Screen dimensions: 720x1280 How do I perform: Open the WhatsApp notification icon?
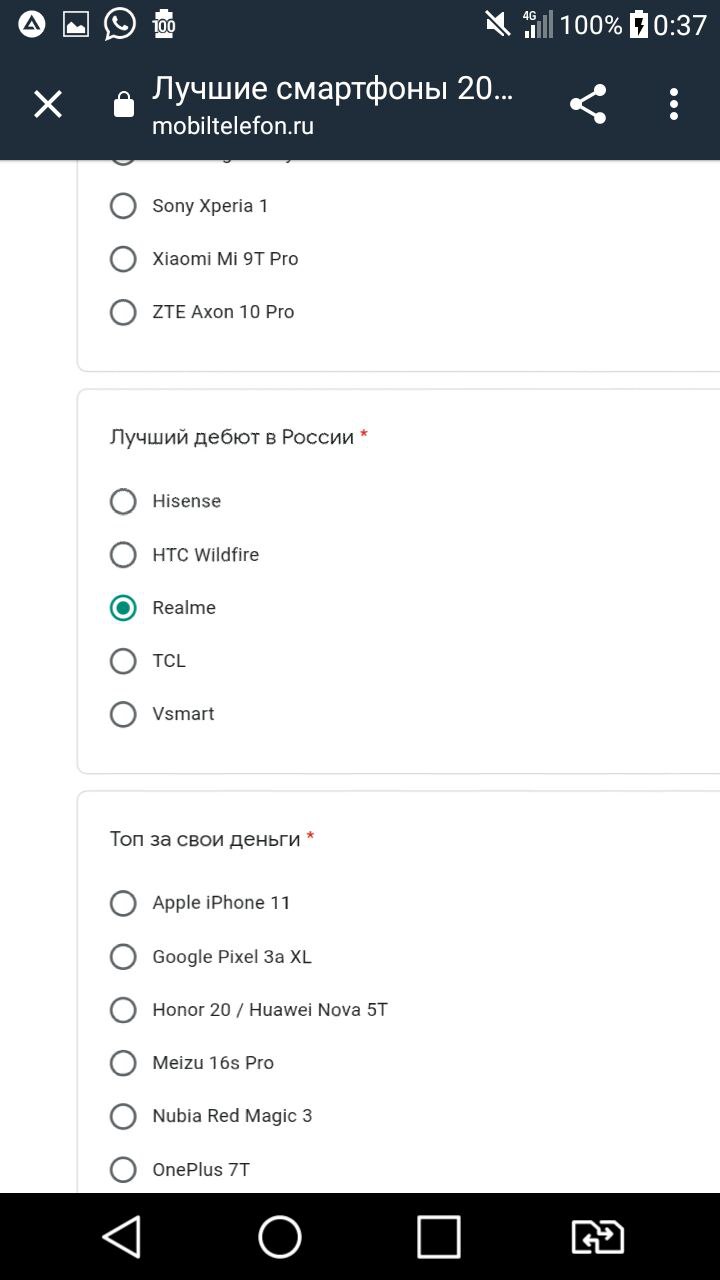click(x=120, y=24)
